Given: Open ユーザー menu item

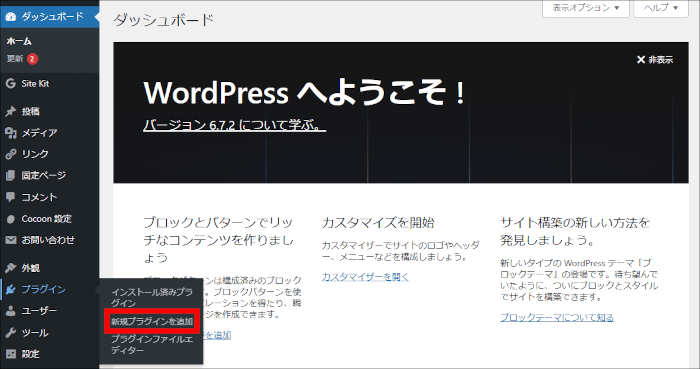Looking at the screenshot, I should pyautogui.click(x=50, y=311).
